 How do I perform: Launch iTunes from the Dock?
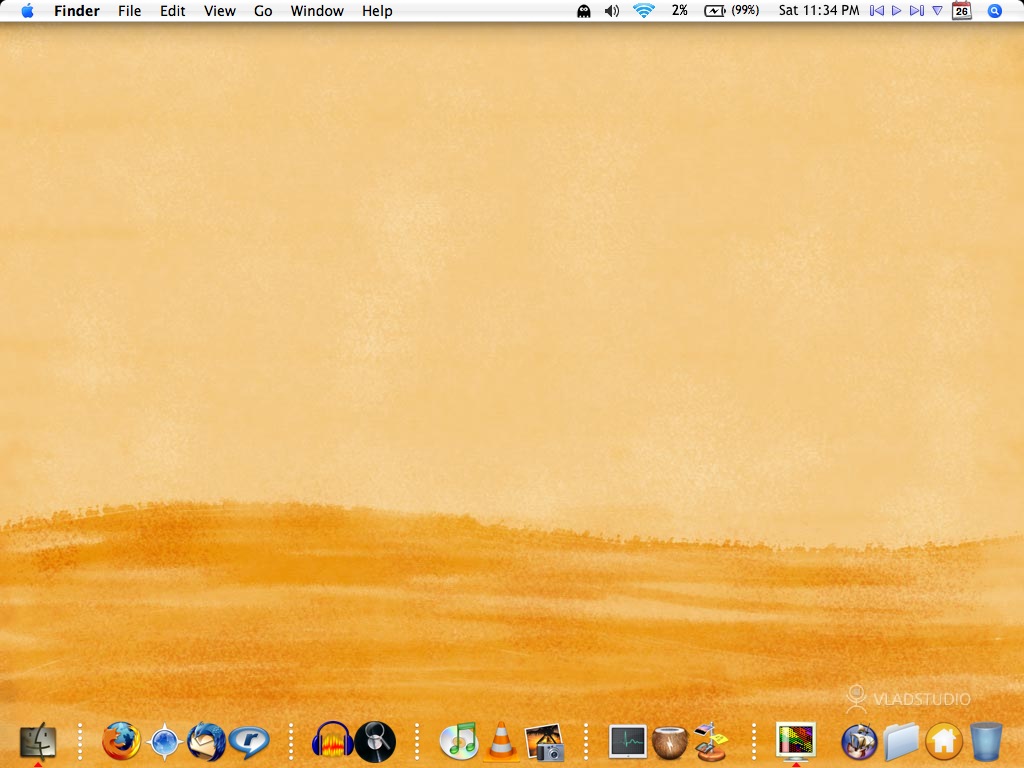(x=458, y=742)
